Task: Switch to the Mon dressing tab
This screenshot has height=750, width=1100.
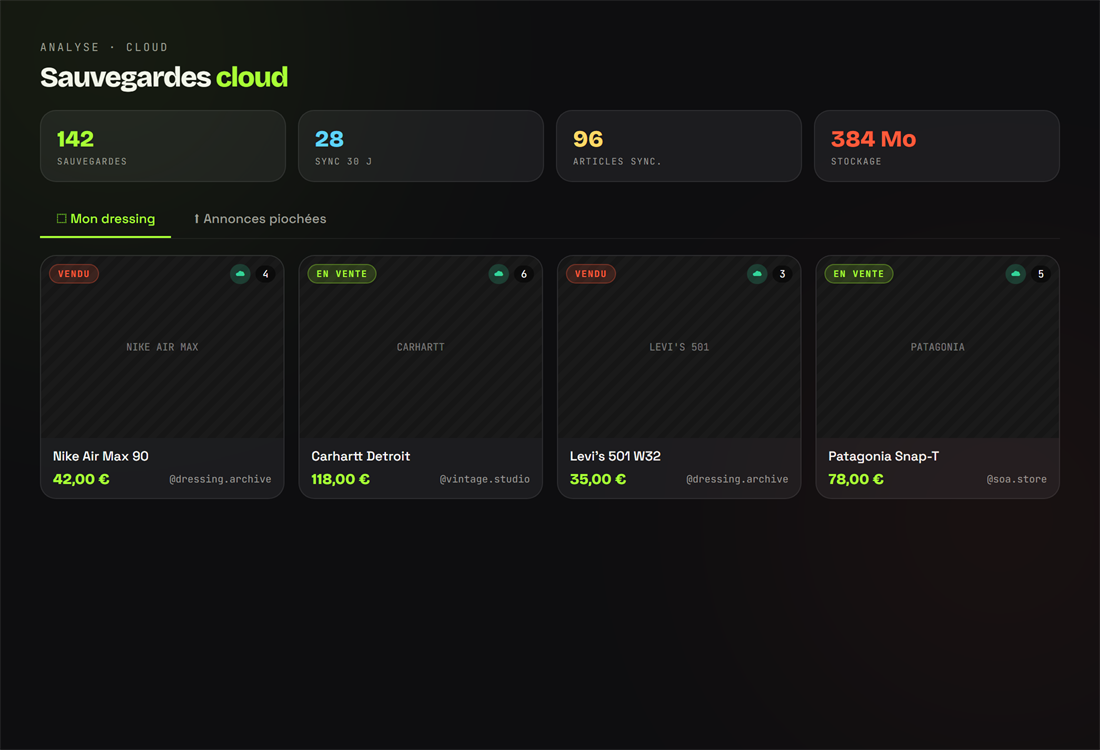Action: click(x=105, y=219)
